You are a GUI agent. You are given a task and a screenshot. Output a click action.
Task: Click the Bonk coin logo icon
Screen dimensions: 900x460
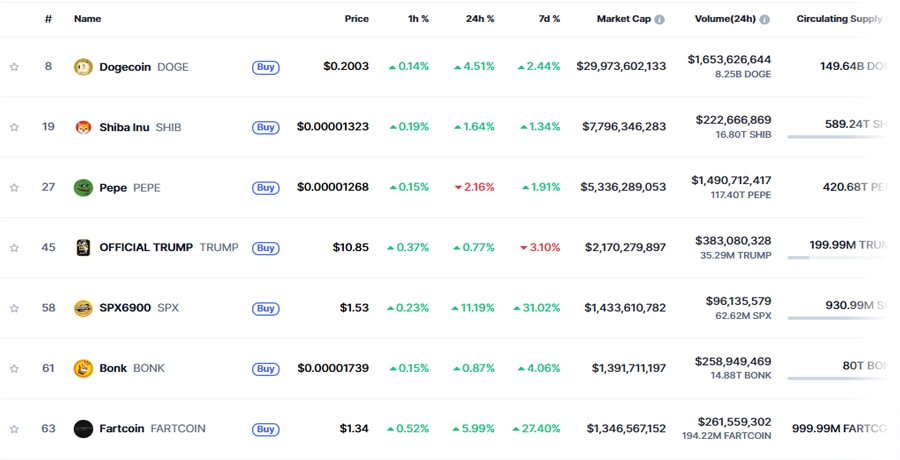coord(83,368)
